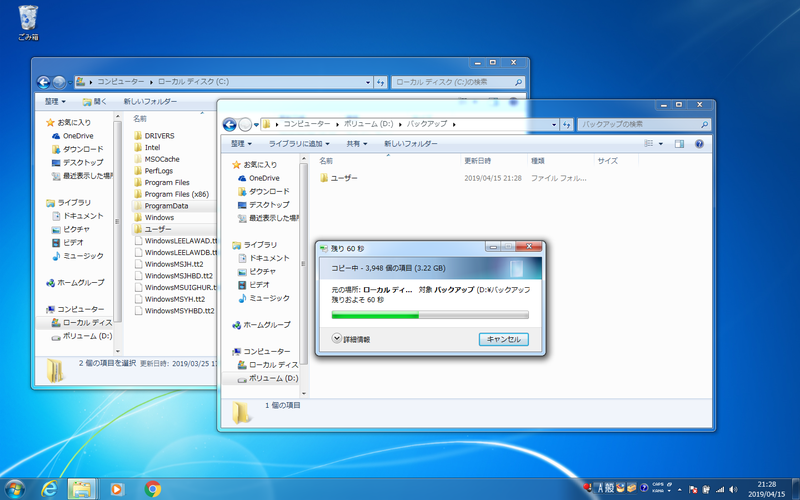Screen dimensions: 800x500
Task: Select ボリューム (D:) in バックアップ window sidebar
Action: pyautogui.click(x=267, y=379)
